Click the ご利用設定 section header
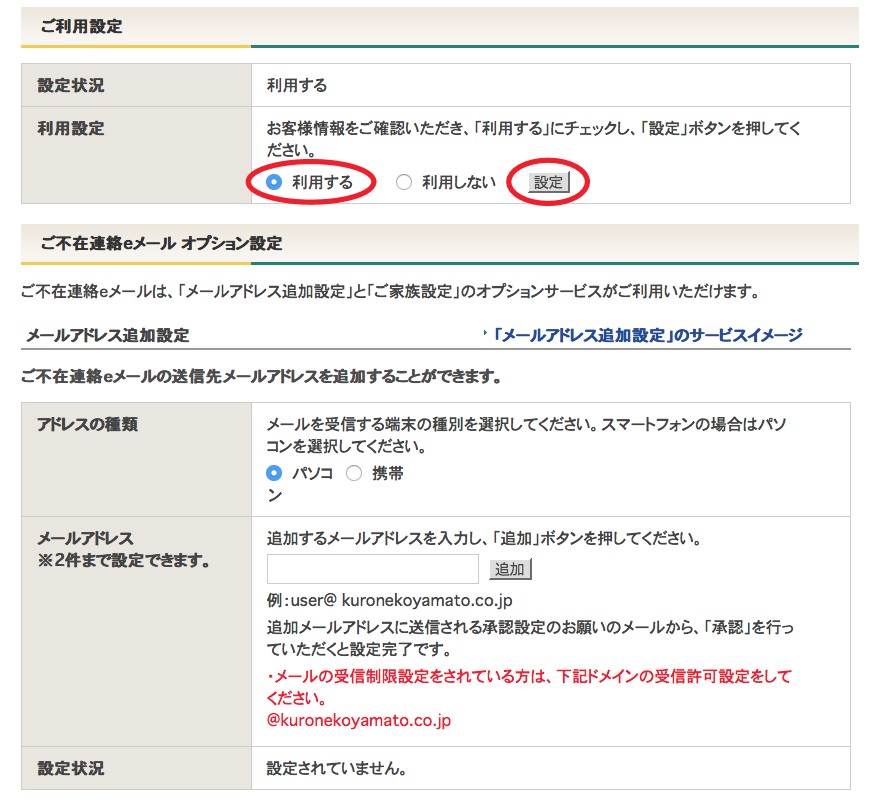This screenshot has width=885, height=801. pyautogui.click(x=82, y=27)
